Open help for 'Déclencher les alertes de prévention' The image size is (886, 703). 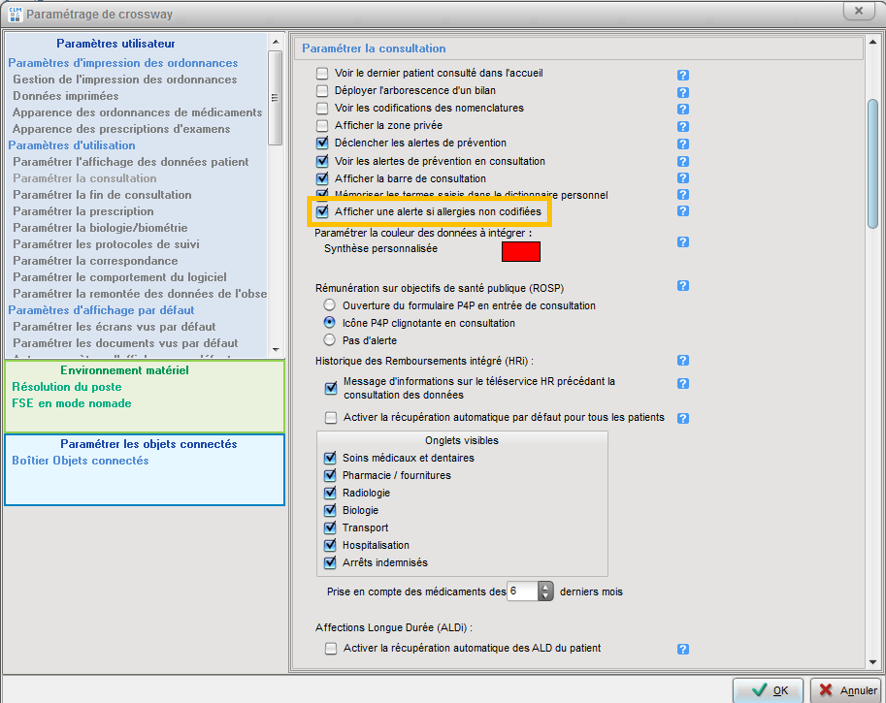pyautogui.click(x=683, y=144)
